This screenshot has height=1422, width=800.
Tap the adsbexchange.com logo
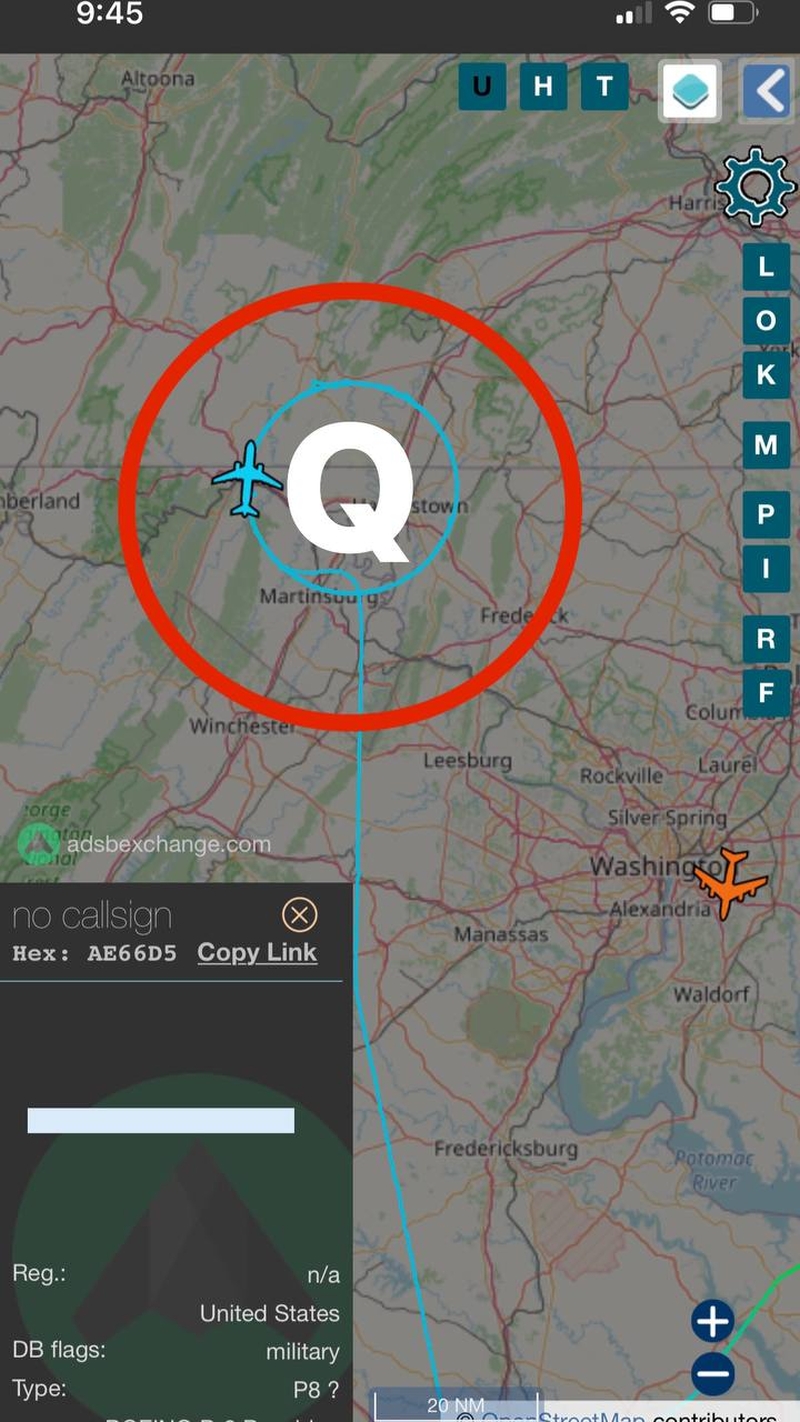click(145, 844)
